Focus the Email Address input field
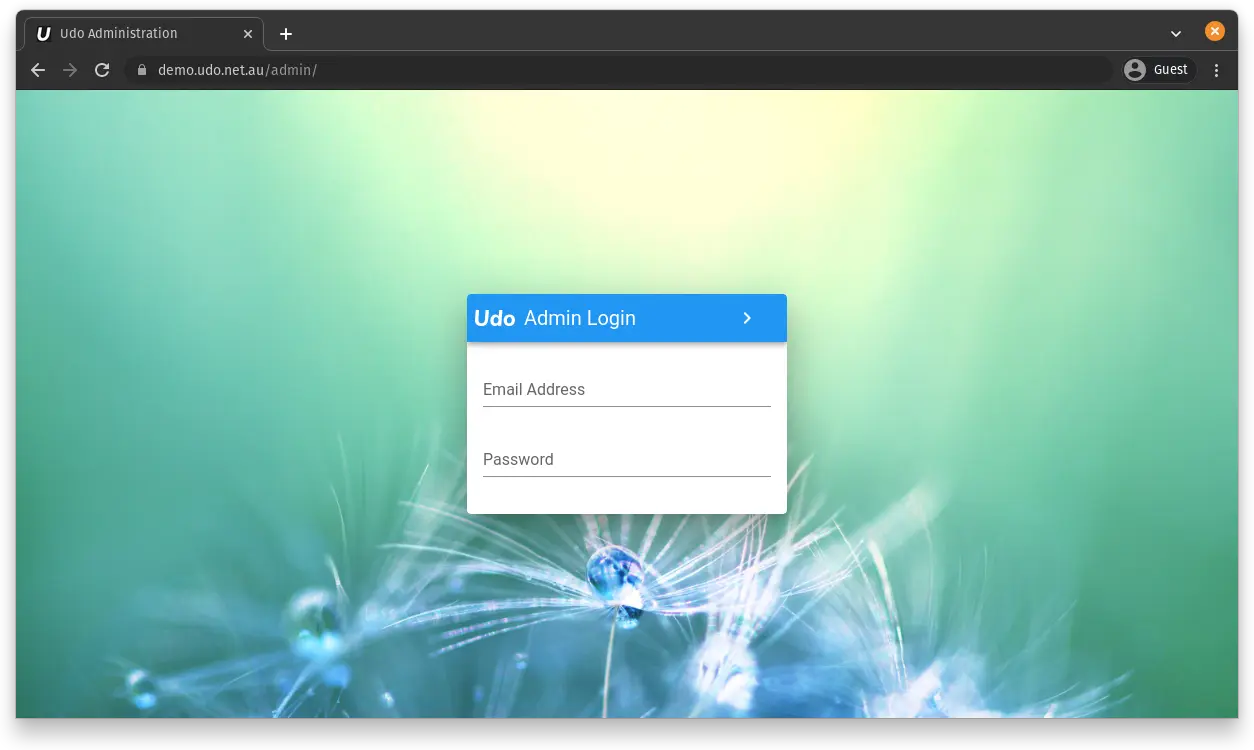The height and width of the screenshot is (750, 1254). point(626,390)
